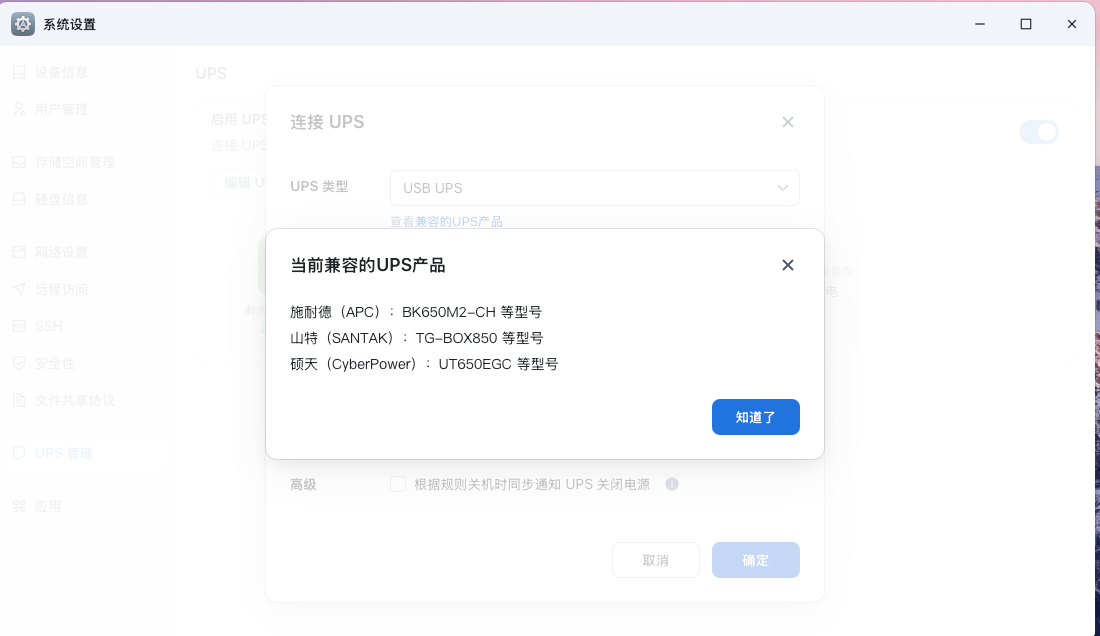Viewport: 1100px width, 636px height.
Task: Click the 知道了 confirmation button
Action: click(x=756, y=417)
